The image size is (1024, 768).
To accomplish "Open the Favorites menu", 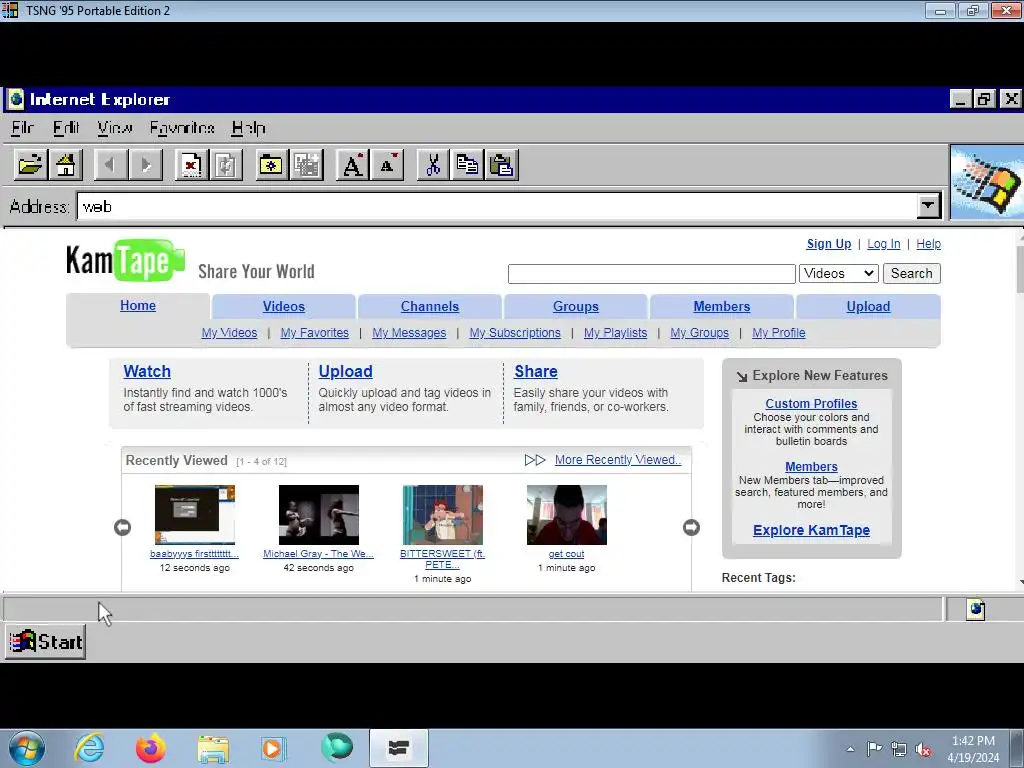I will pos(182,128).
